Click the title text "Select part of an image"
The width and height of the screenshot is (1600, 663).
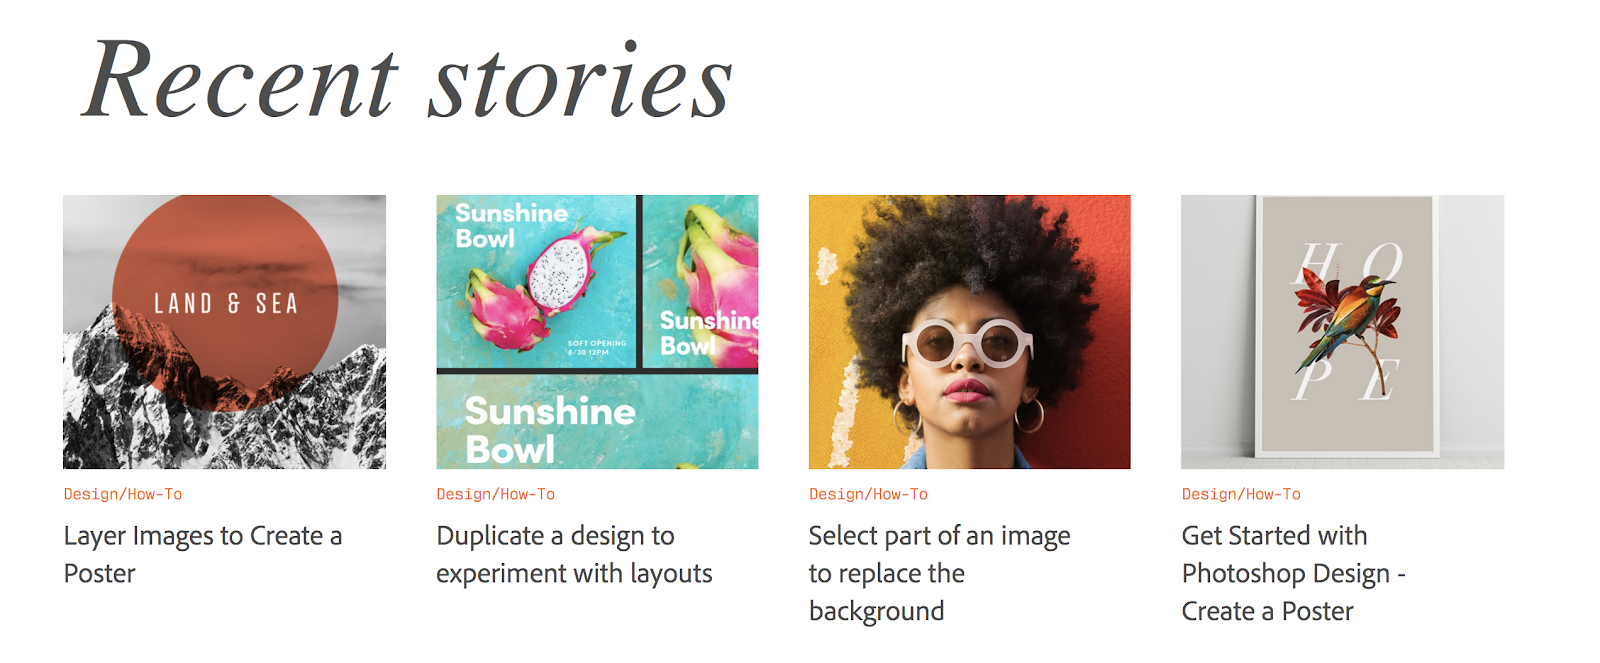tap(939, 535)
